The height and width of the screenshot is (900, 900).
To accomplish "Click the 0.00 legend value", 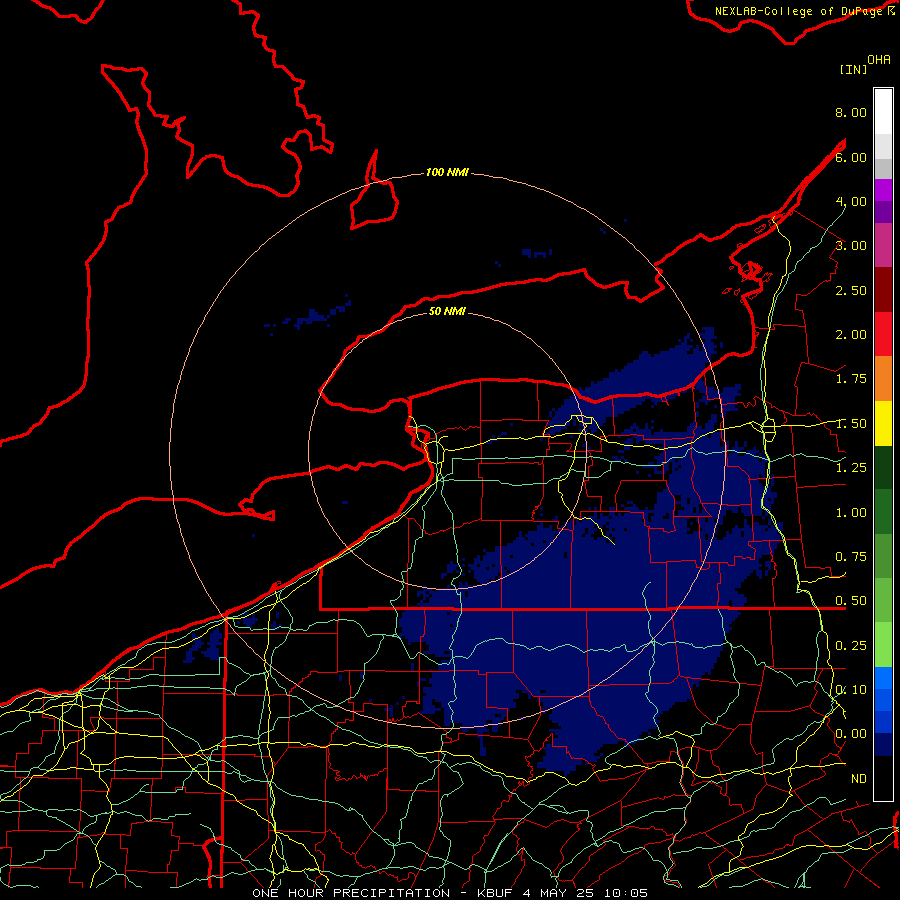I will click(x=851, y=734).
